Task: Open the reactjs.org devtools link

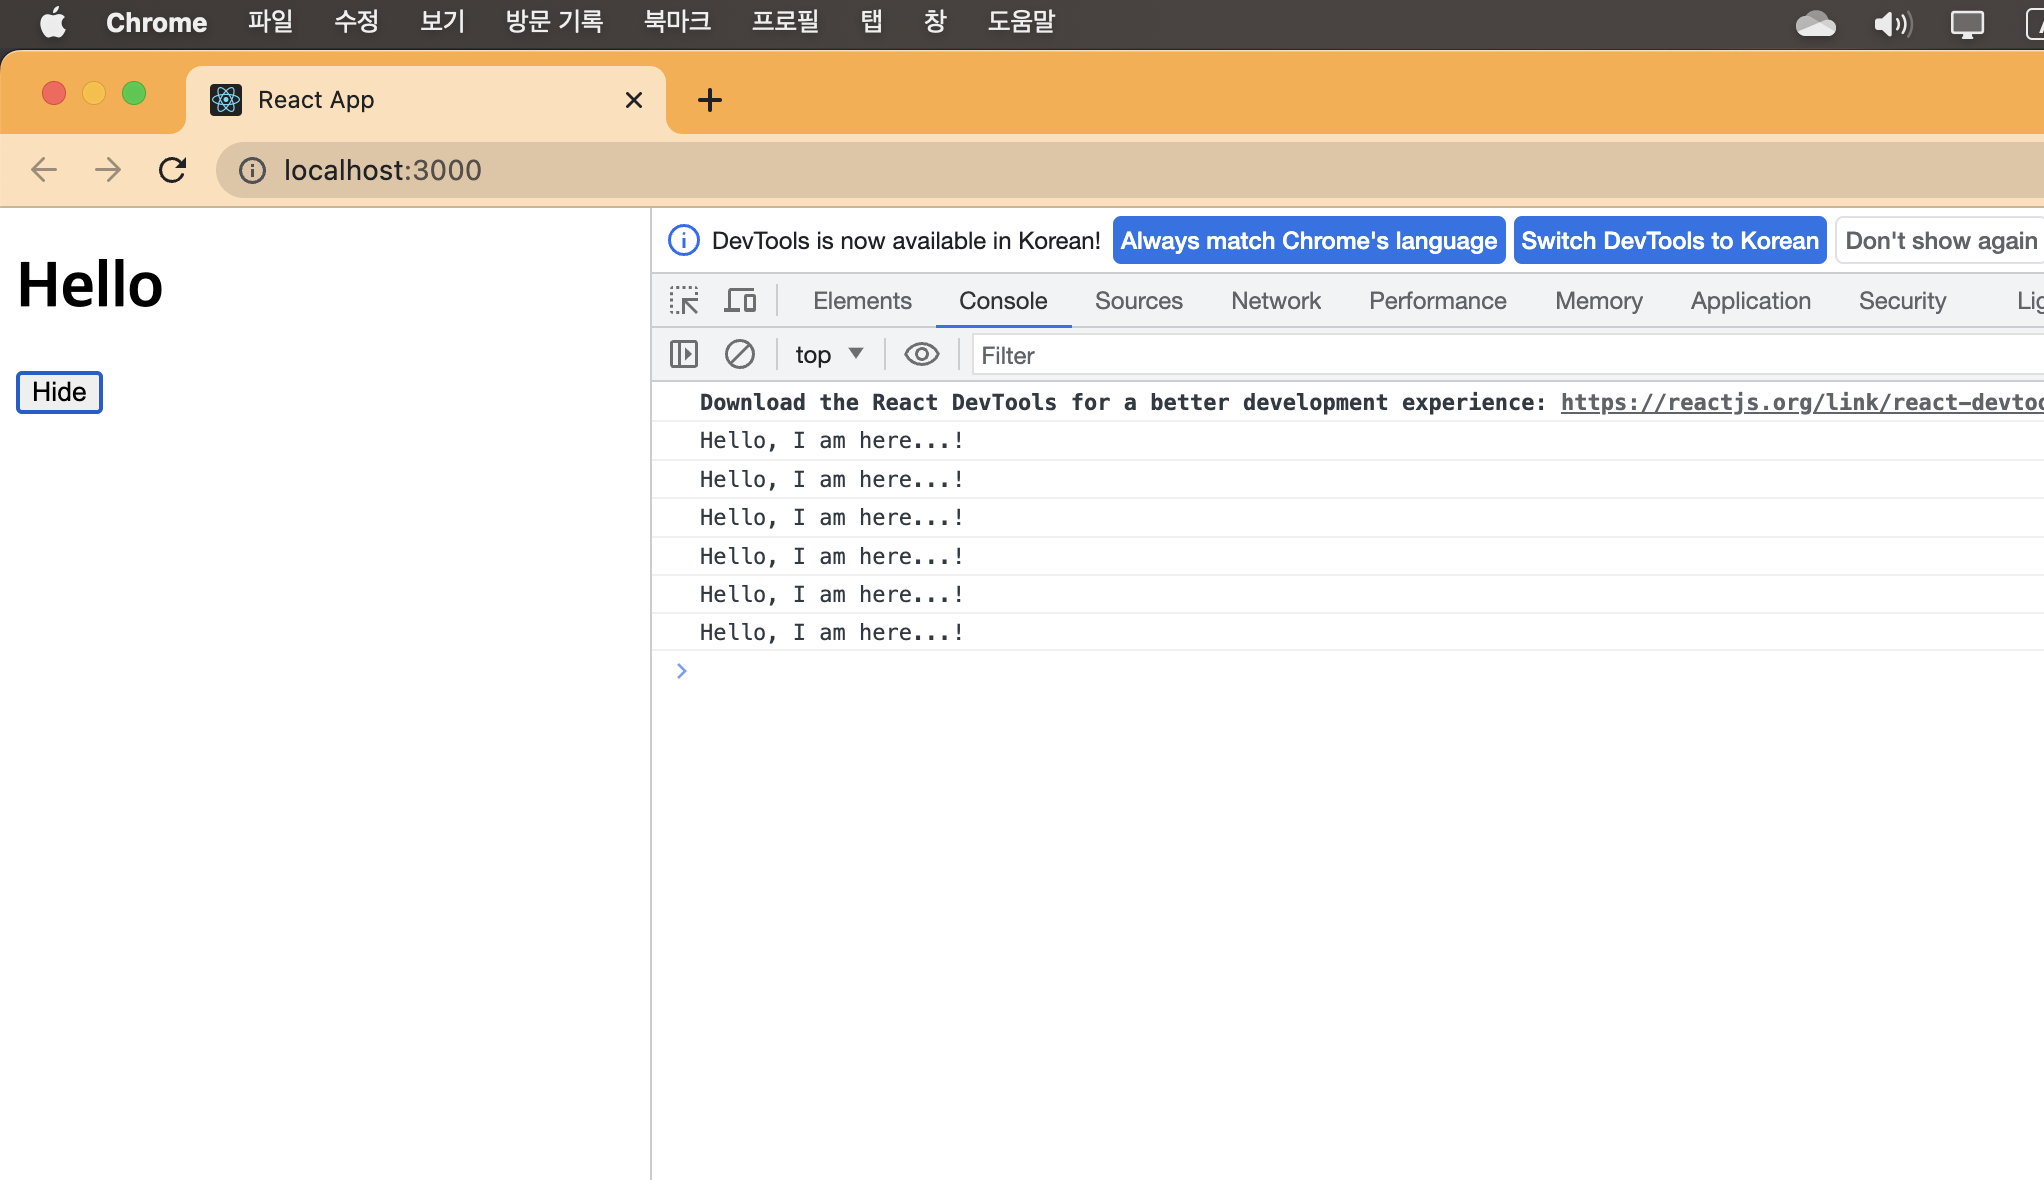Action: pyautogui.click(x=1800, y=402)
